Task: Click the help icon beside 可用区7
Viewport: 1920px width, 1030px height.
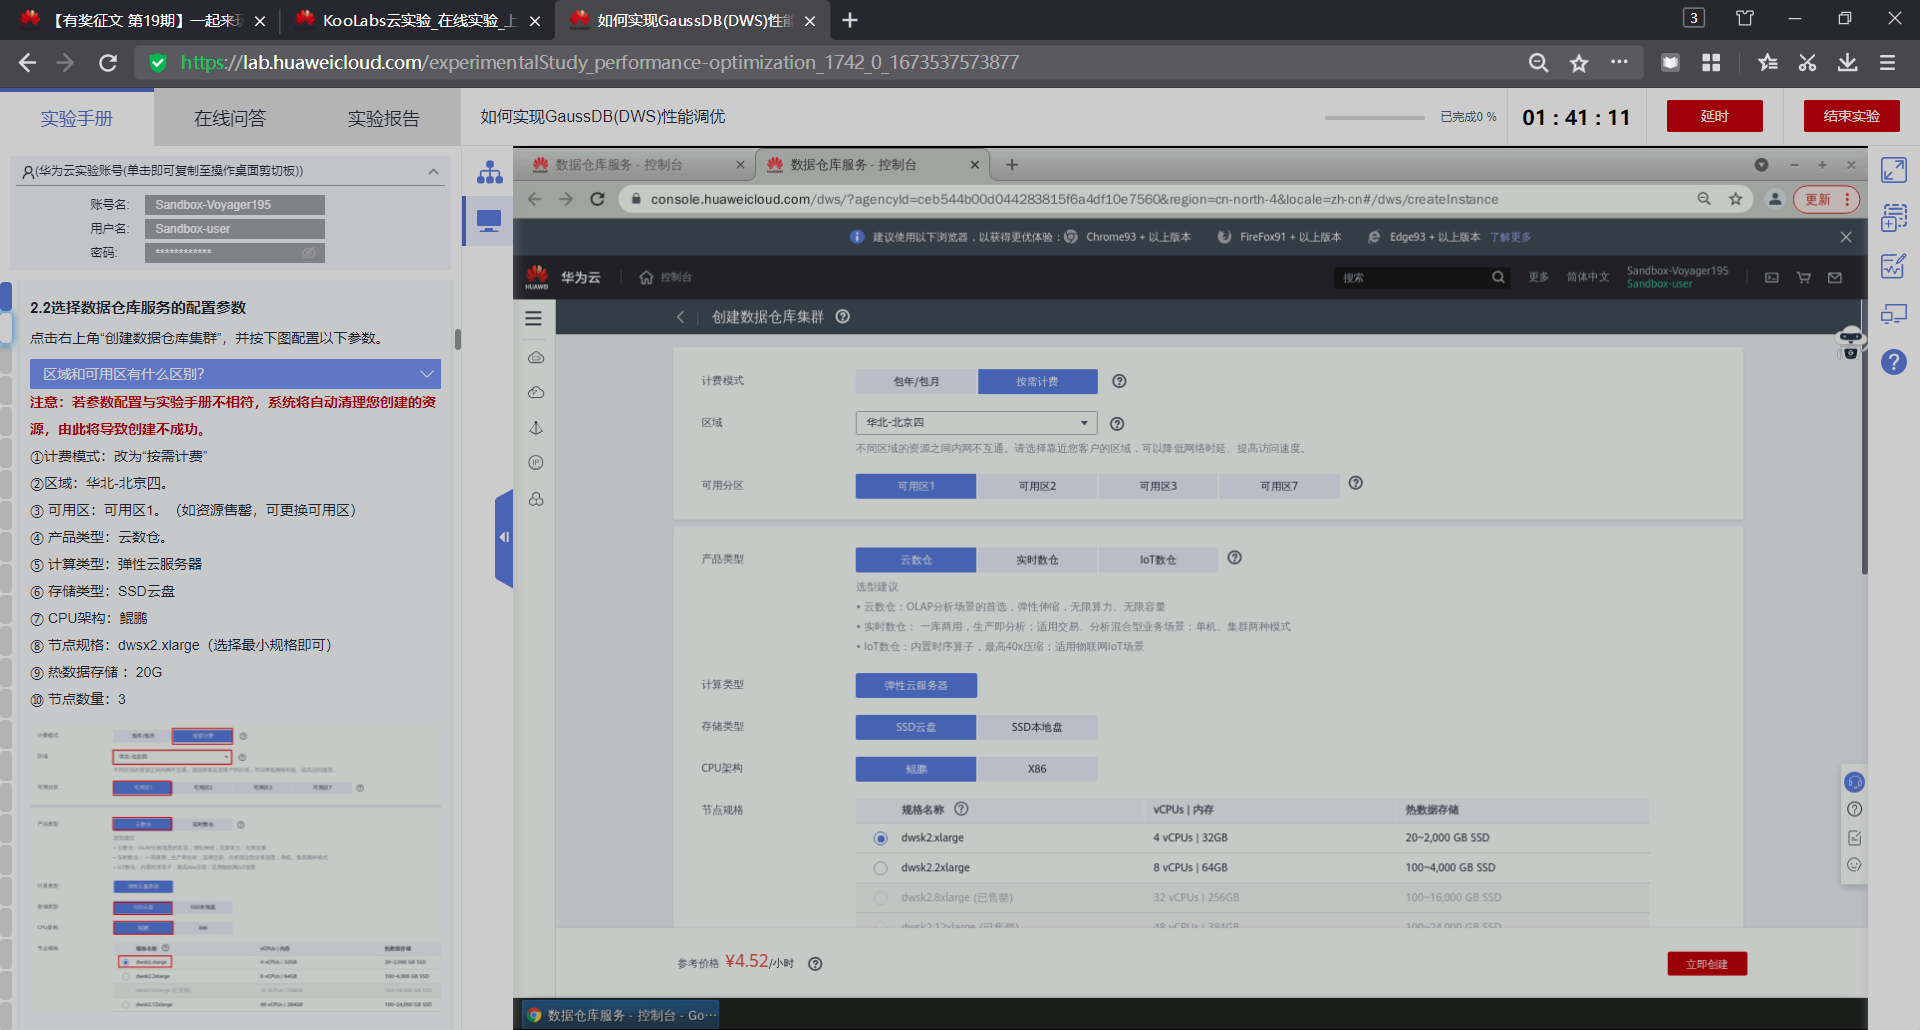Action: click(x=1356, y=483)
